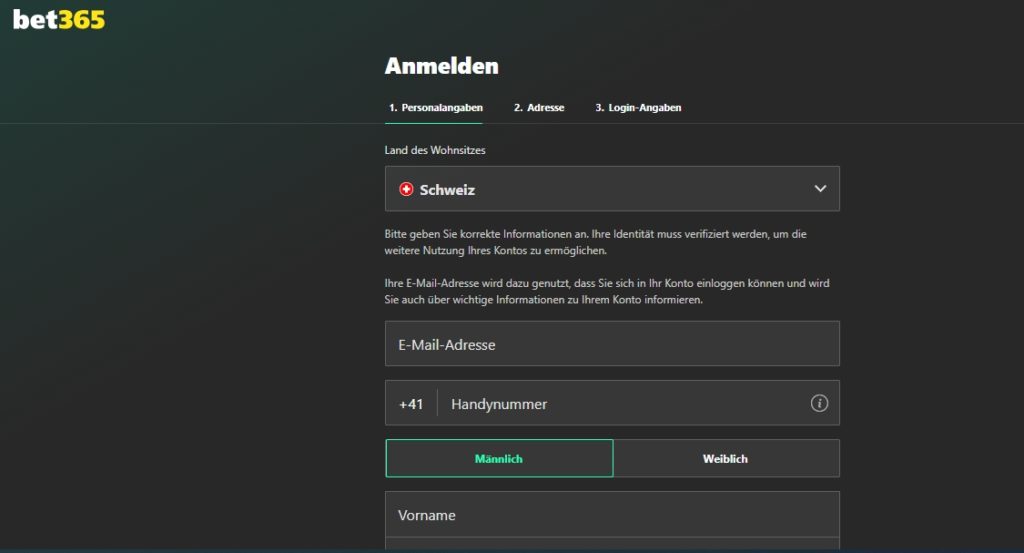Click the identity verification notice text

point(596,242)
